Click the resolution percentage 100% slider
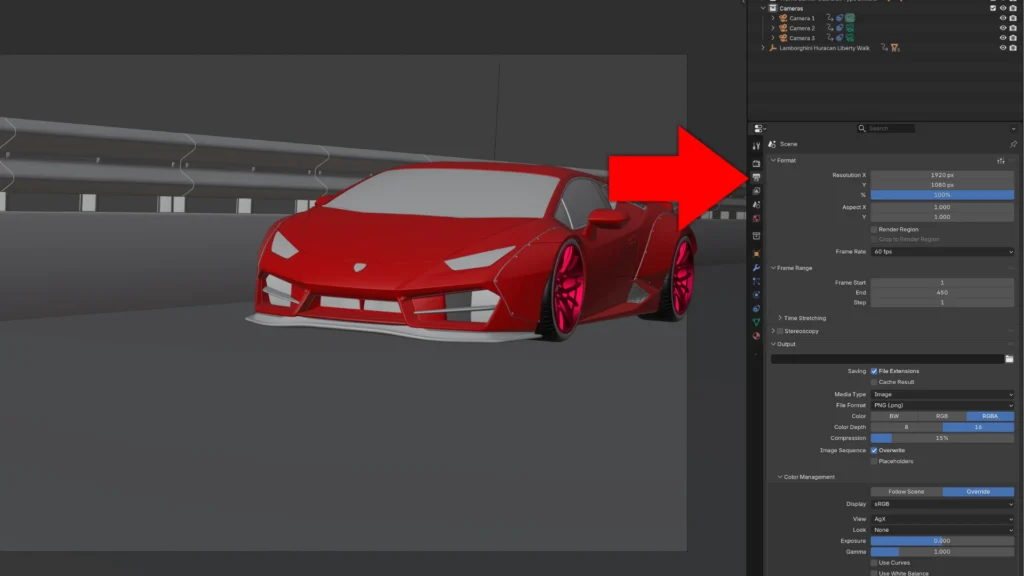The height and width of the screenshot is (576, 1024). [x=942, y=195]
